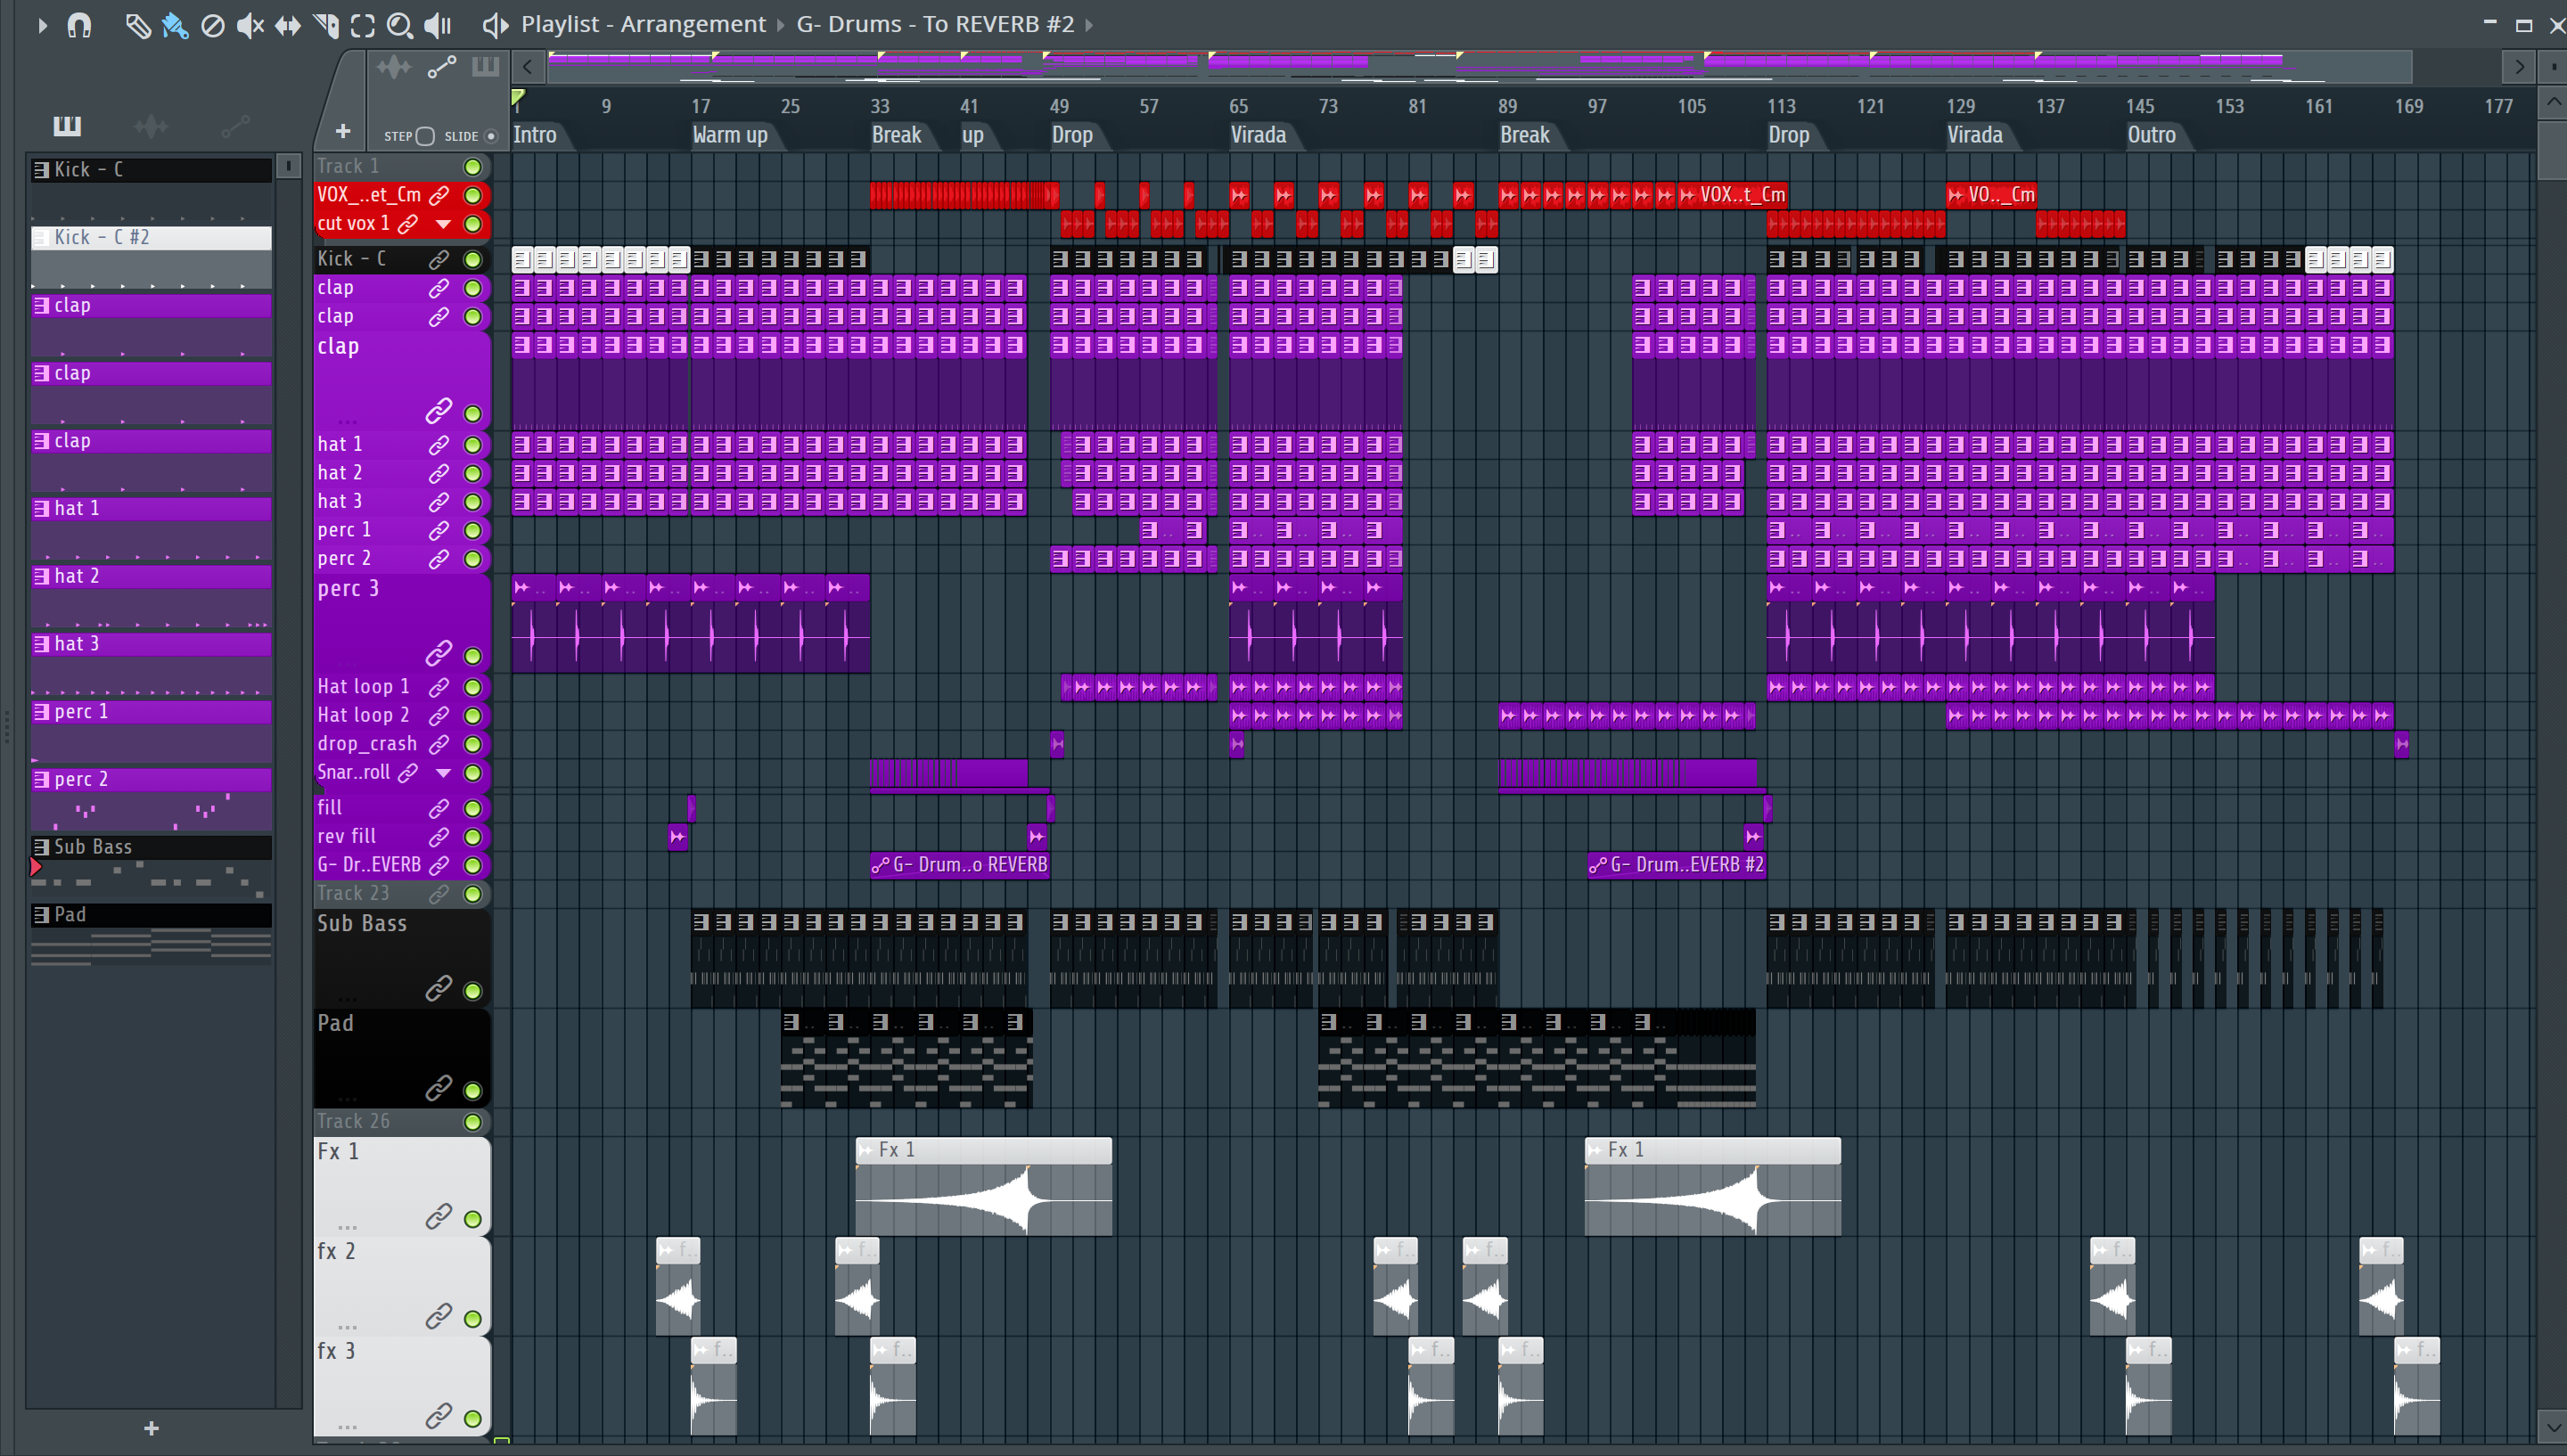The image size is (2567, 1456).
Task: Click the link icon on Hat loop 2 track
Action: pyautogui.click(x=439, y=716)
